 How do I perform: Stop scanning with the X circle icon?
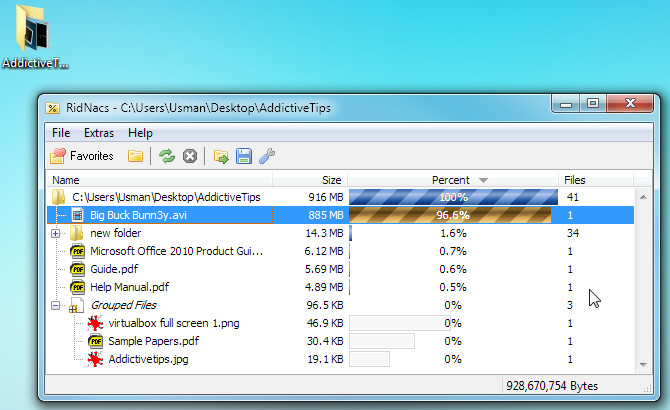pyautogui.click(x=190, y=156)
